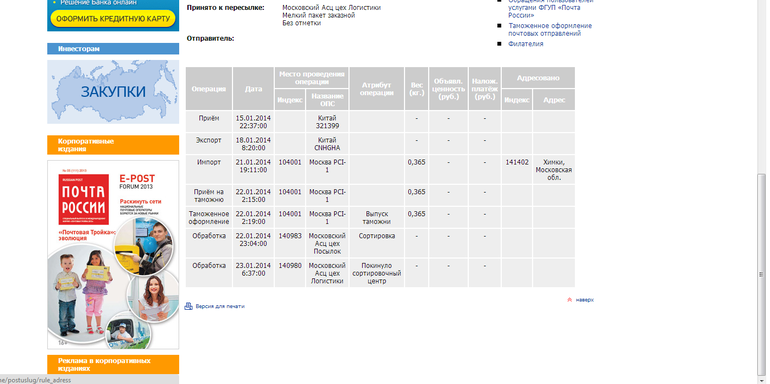Open the Корпоративные издания header

(x=113, y=145)
